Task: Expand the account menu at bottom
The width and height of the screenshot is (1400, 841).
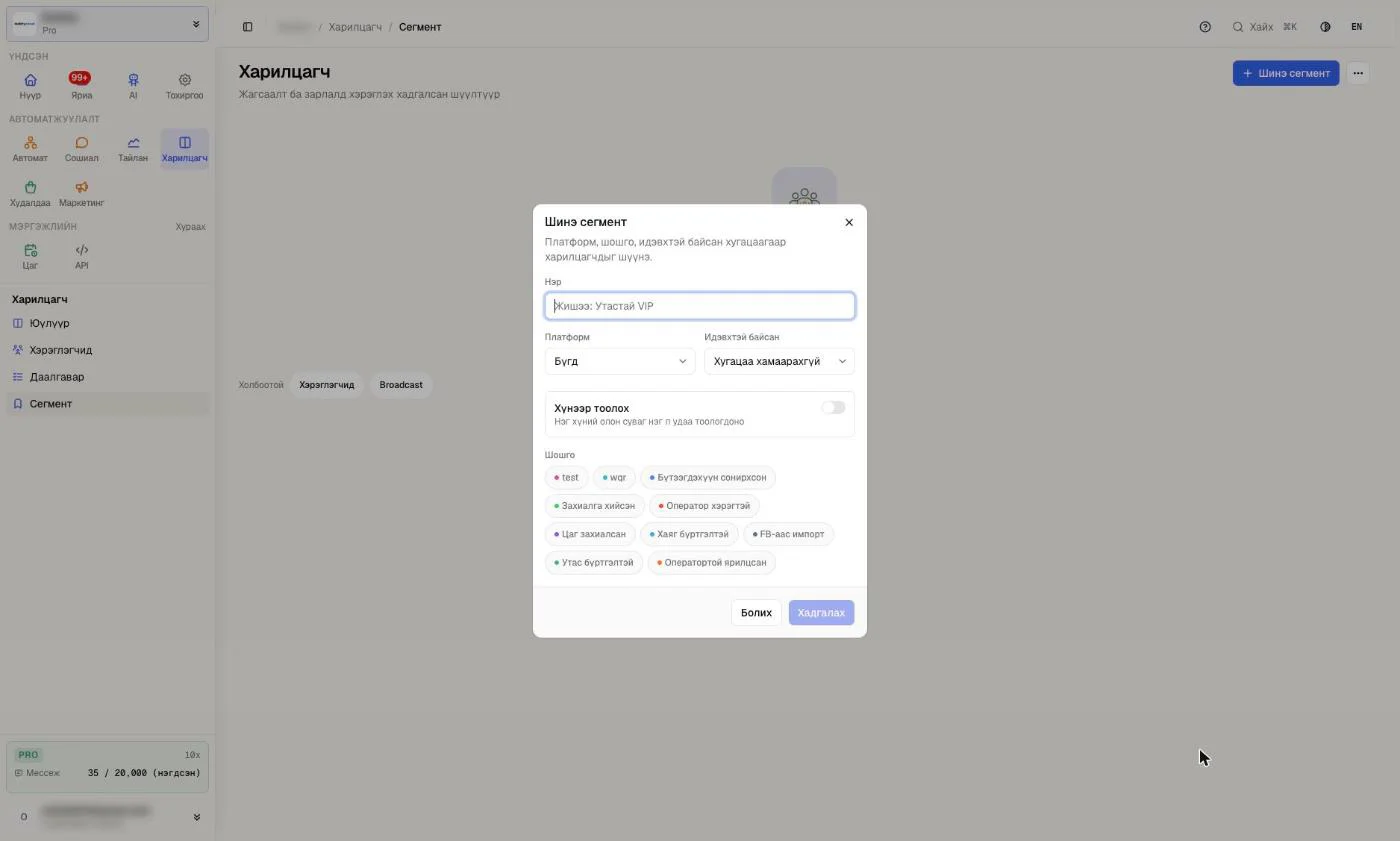Action: click(107, 817)
